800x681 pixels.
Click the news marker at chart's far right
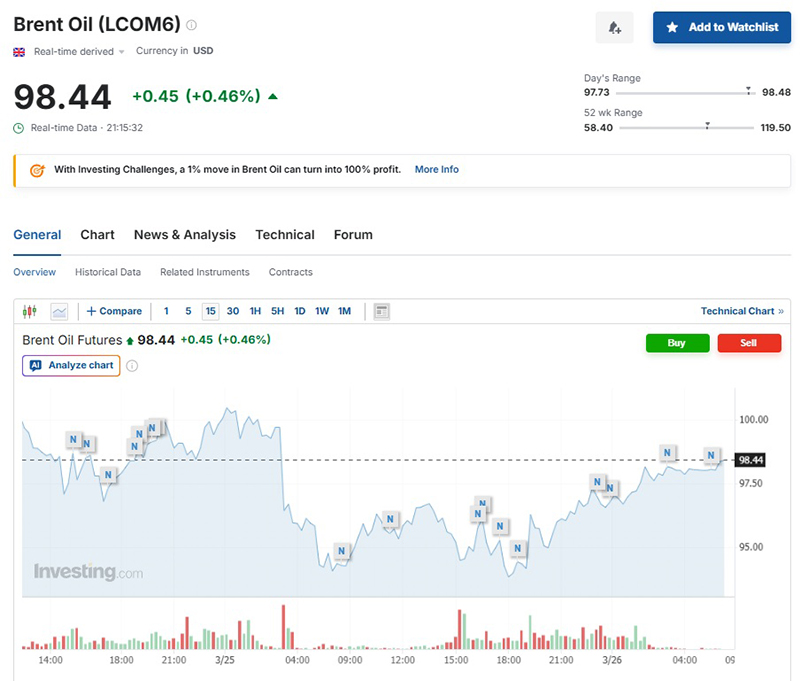(711, 456)
